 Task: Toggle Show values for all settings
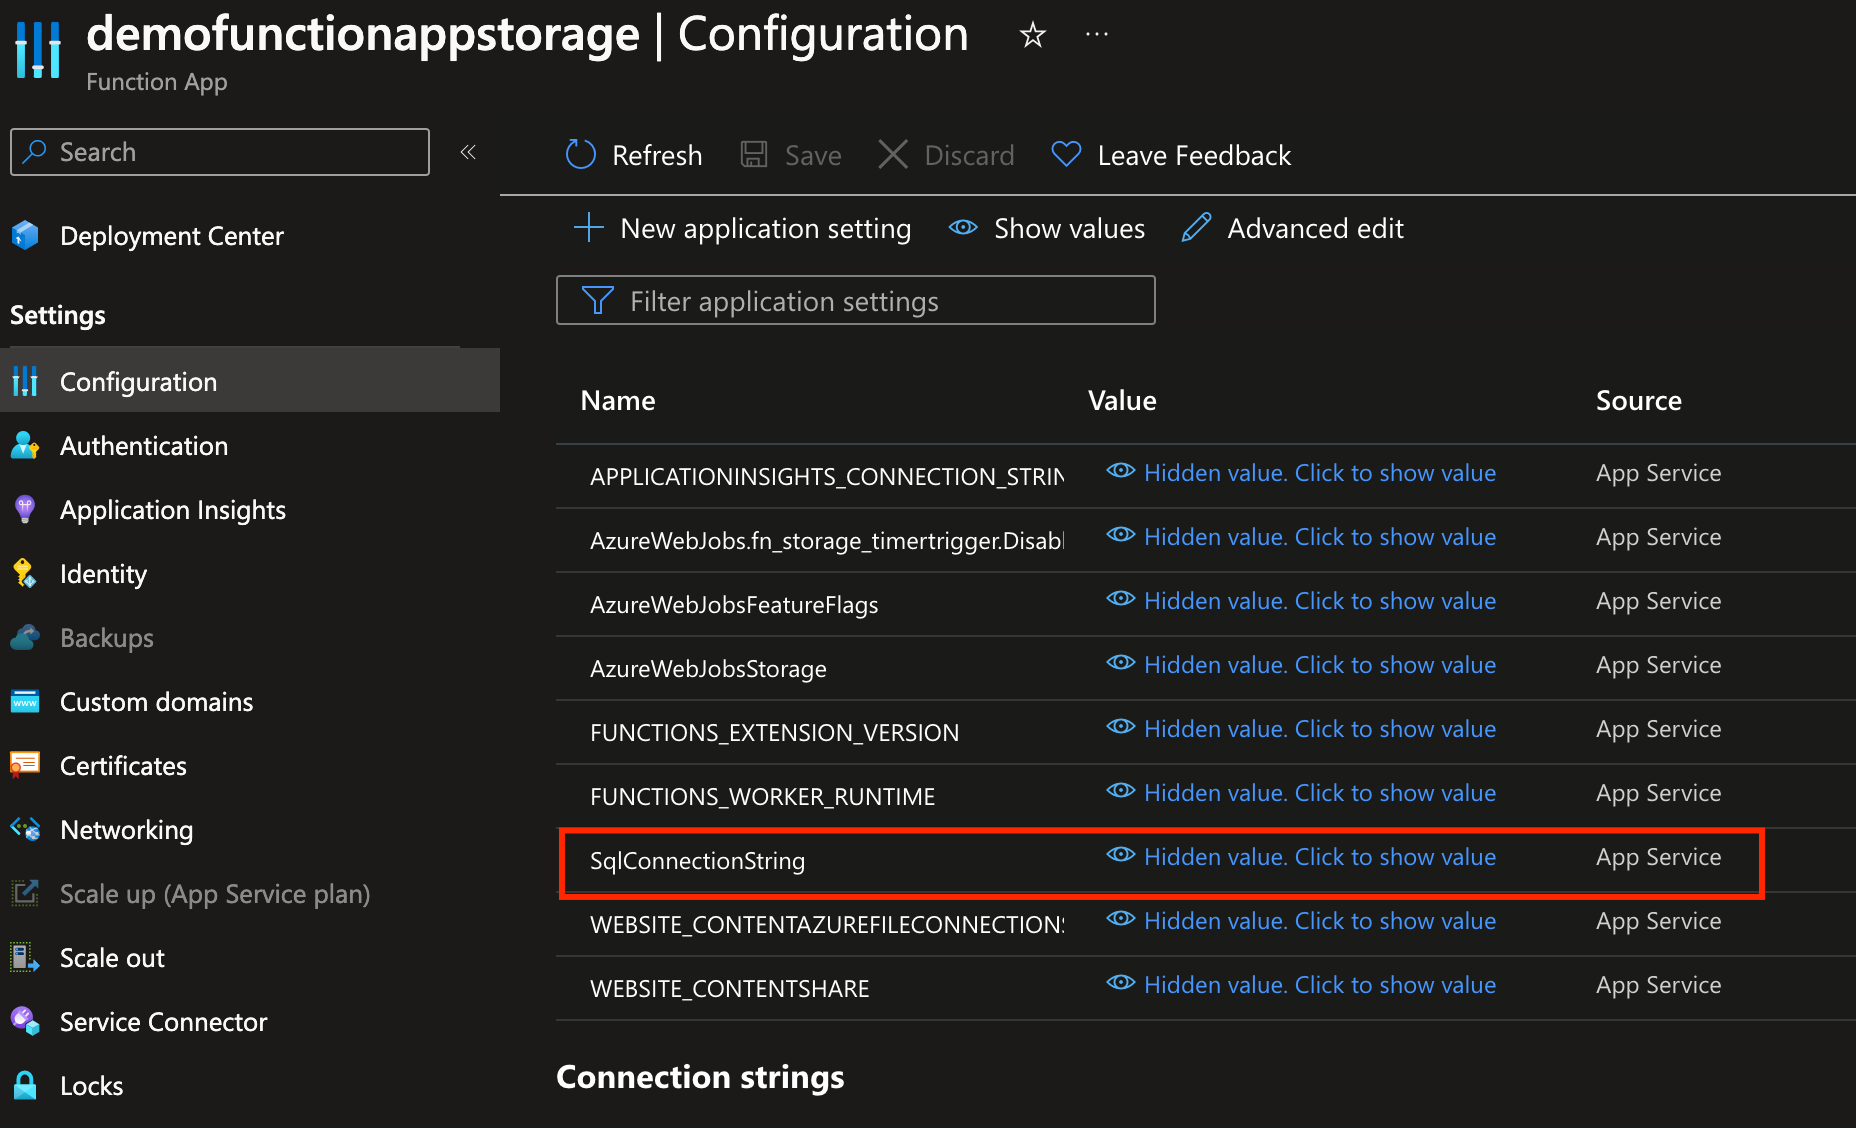(x=1046, y=228)
